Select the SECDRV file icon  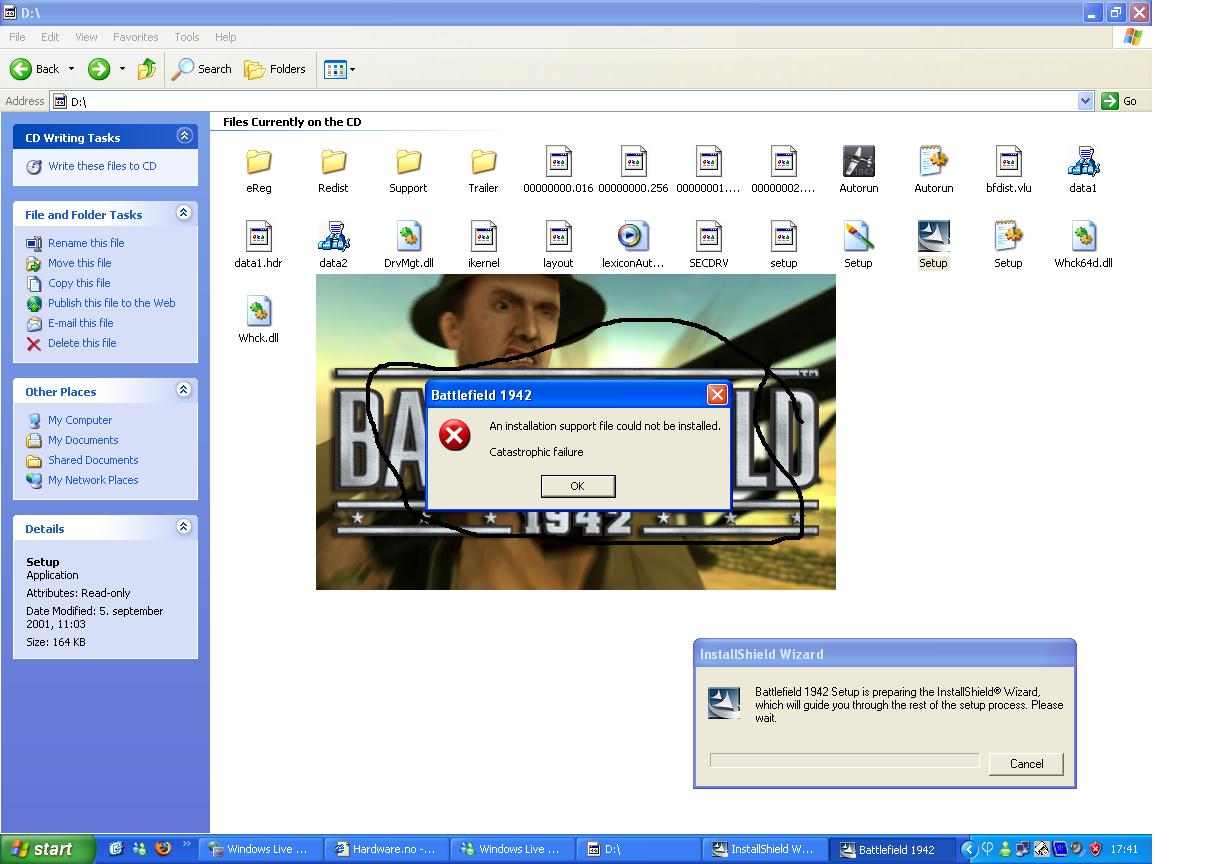[x=708, y=236]
